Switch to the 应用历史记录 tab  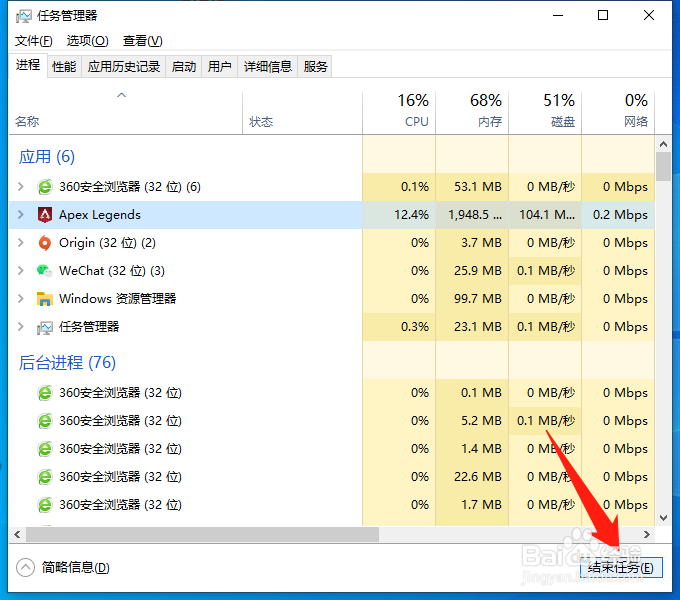click(124, 67)
